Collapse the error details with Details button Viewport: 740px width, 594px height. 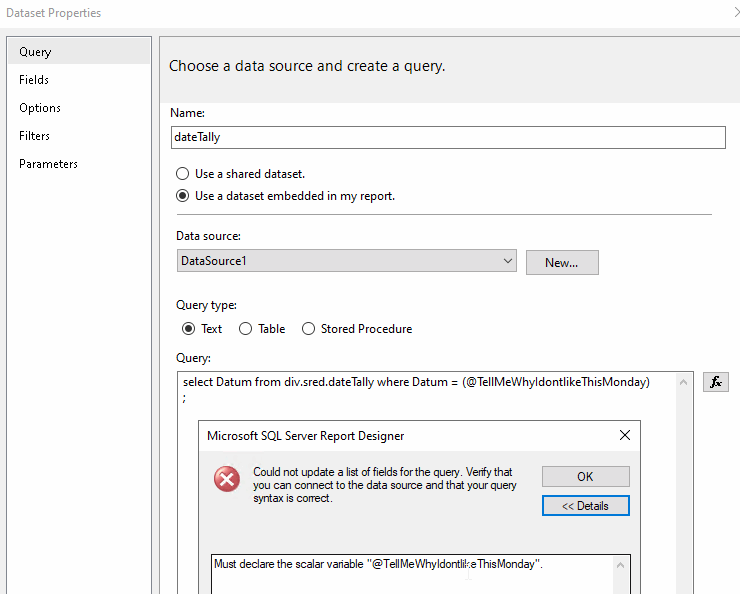[x=585, y=506]
